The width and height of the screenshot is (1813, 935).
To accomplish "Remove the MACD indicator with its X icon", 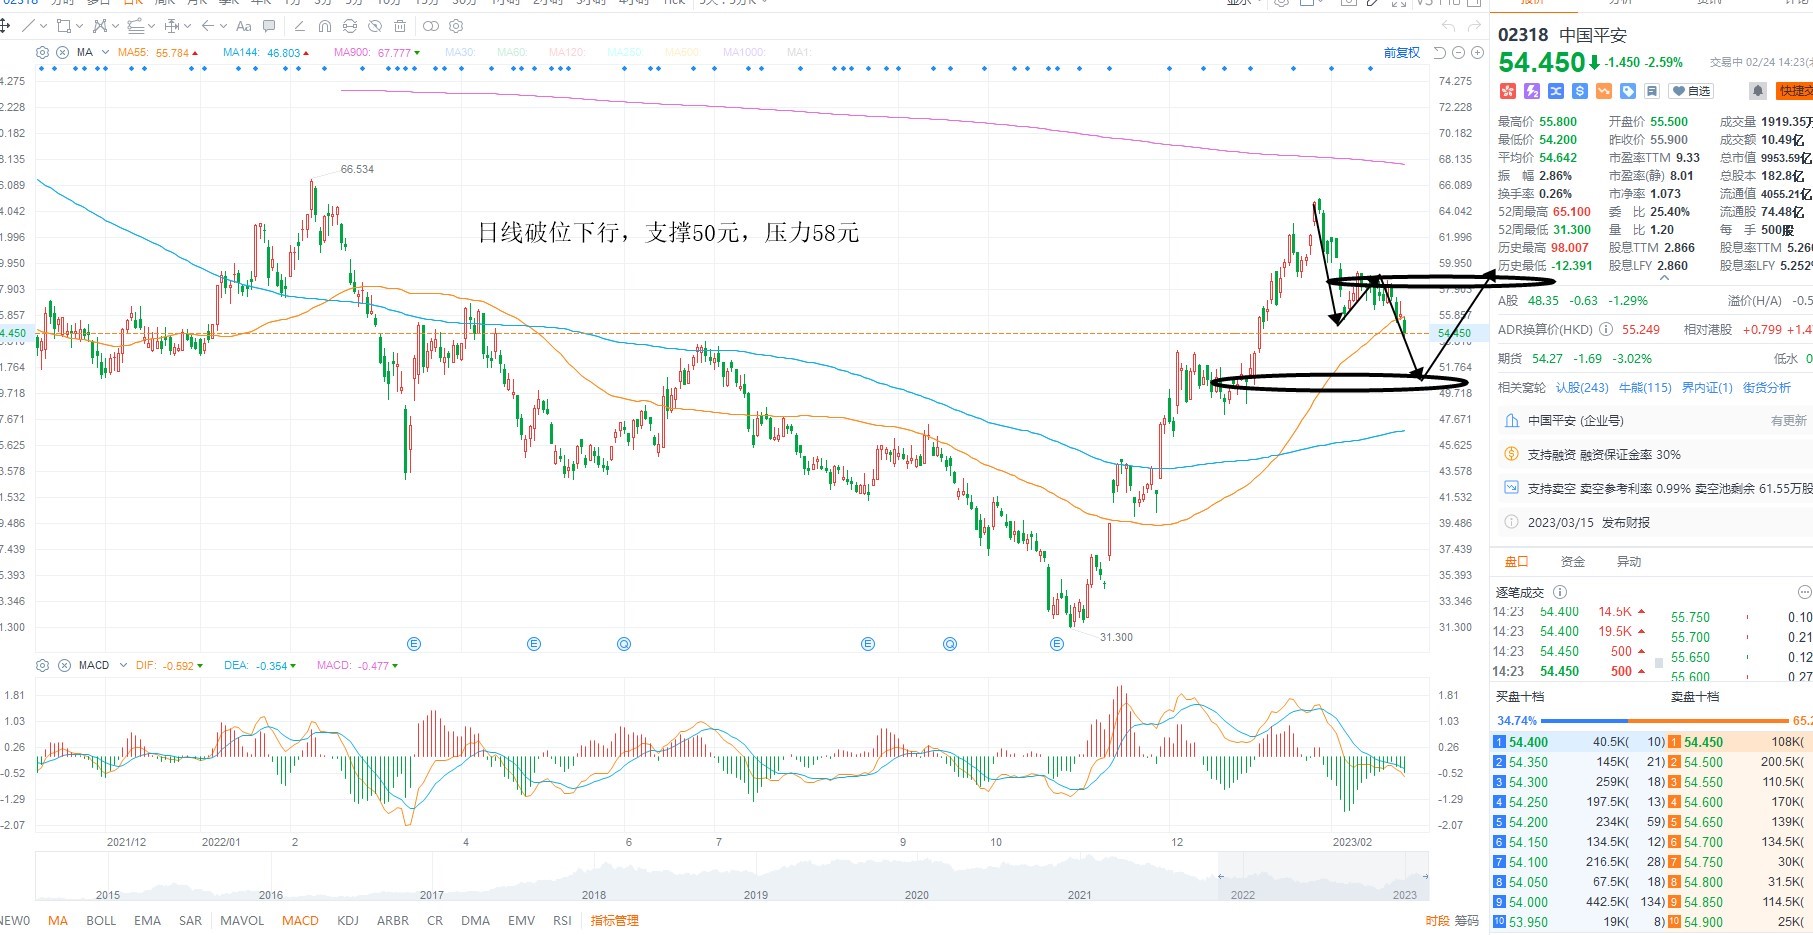I will [64, 665].
